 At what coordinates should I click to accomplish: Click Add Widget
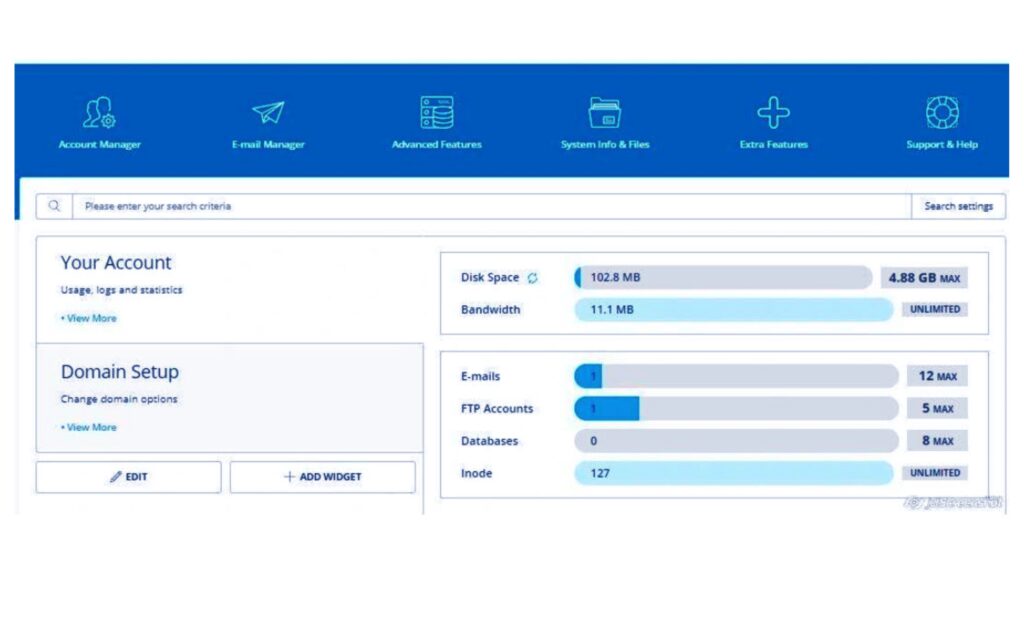tap(322, 477)
